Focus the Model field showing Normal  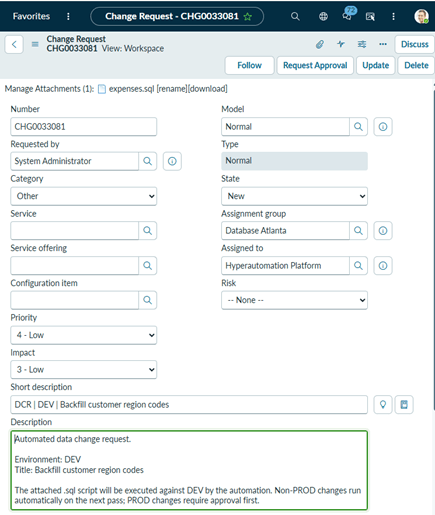(286, 127)
